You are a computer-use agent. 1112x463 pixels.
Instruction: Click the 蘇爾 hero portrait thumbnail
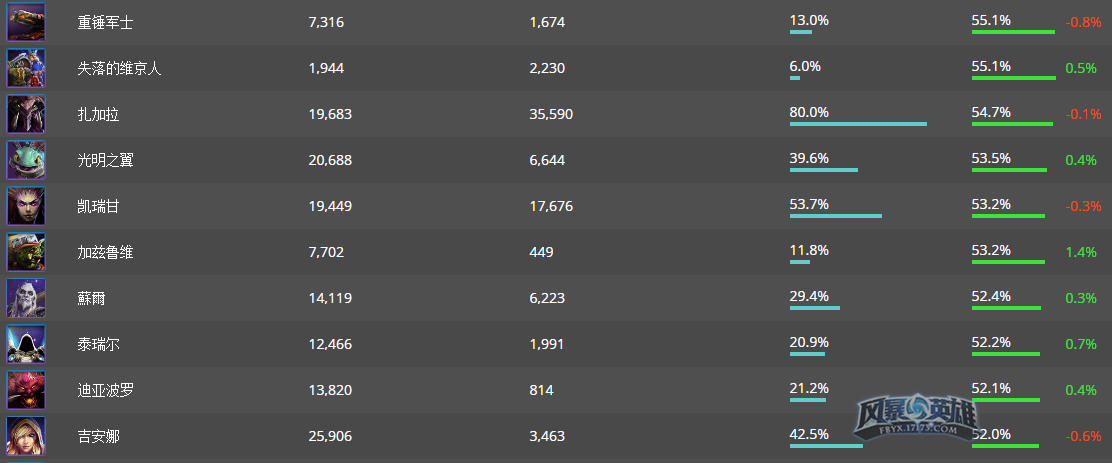pyautogui.click(x=26, y=299)
